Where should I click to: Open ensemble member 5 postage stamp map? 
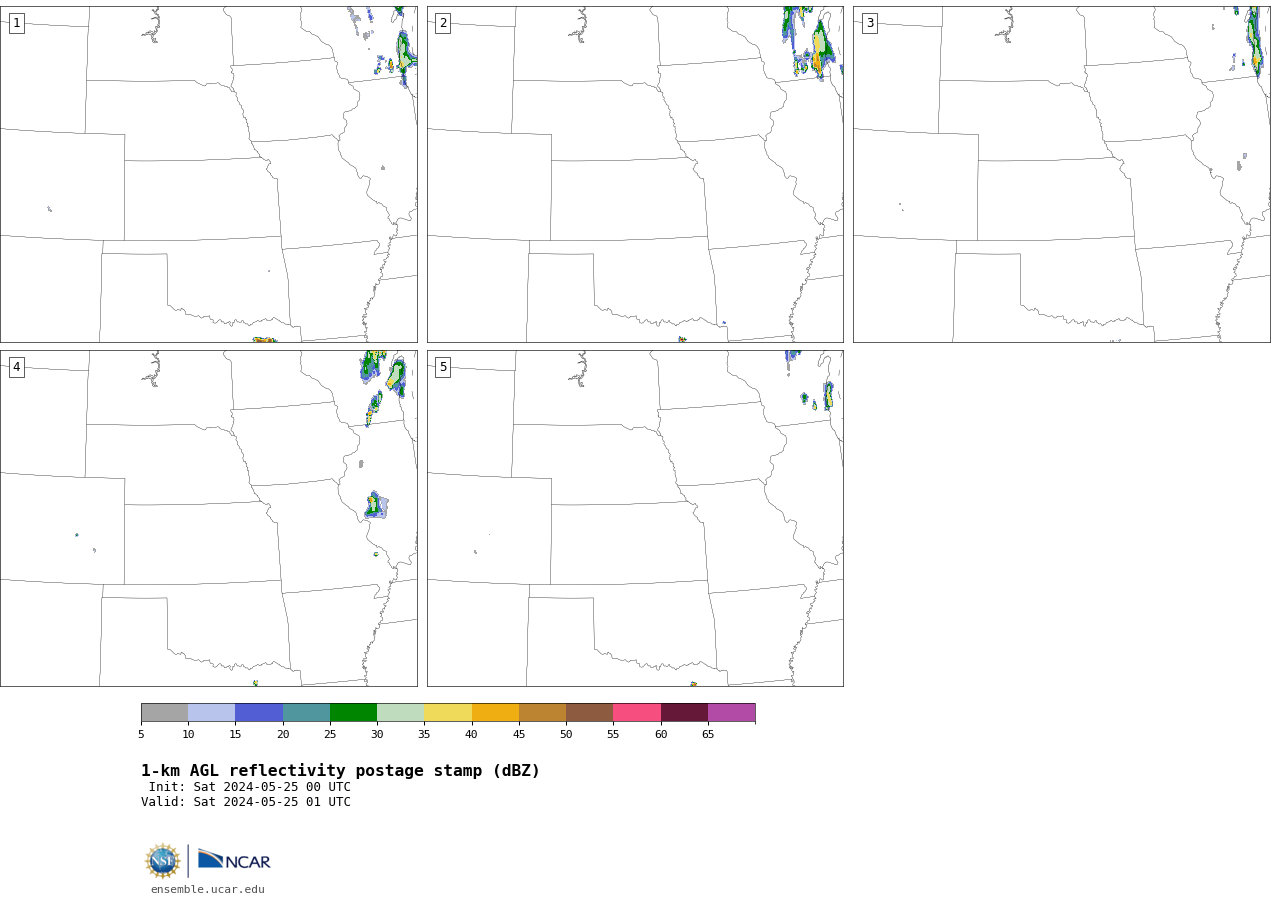(635, 518)
